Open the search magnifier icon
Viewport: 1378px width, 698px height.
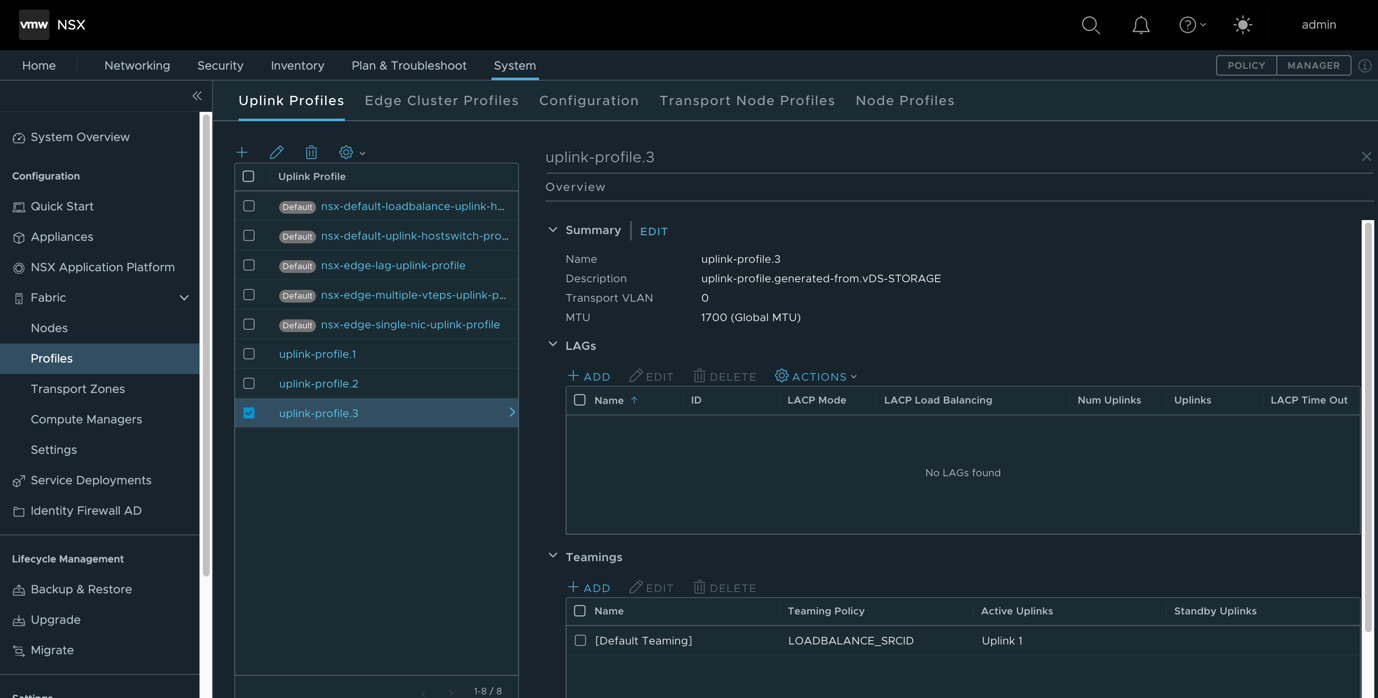click(x=1091, y=25)
